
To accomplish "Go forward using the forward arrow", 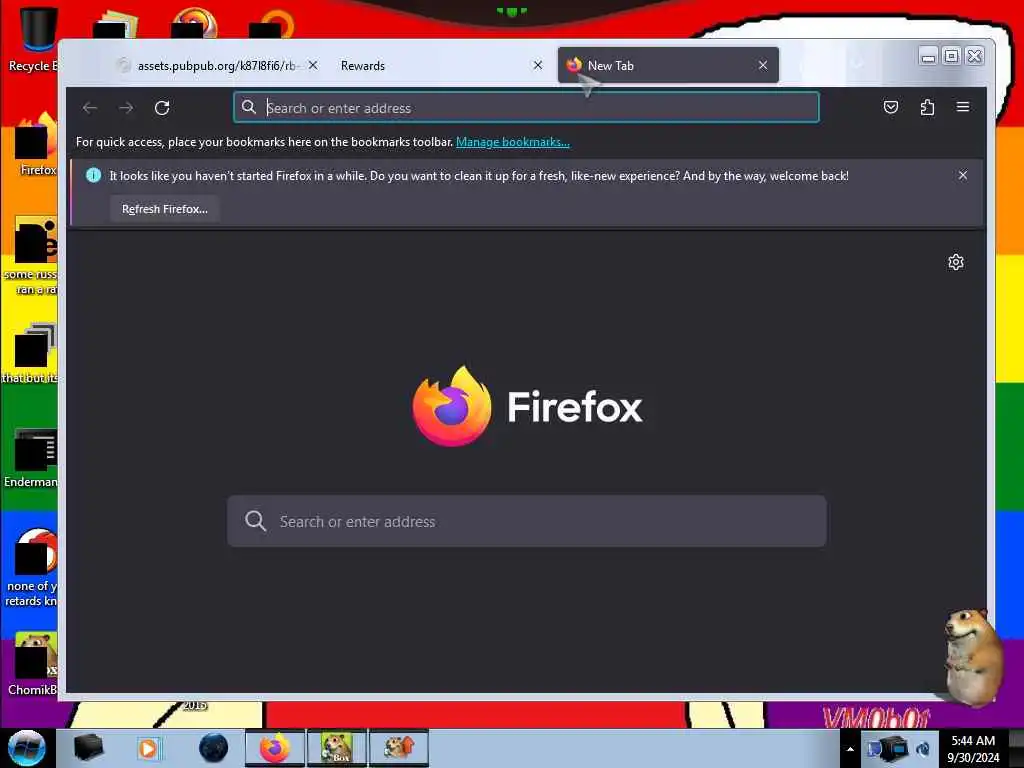I will (126, 108).
